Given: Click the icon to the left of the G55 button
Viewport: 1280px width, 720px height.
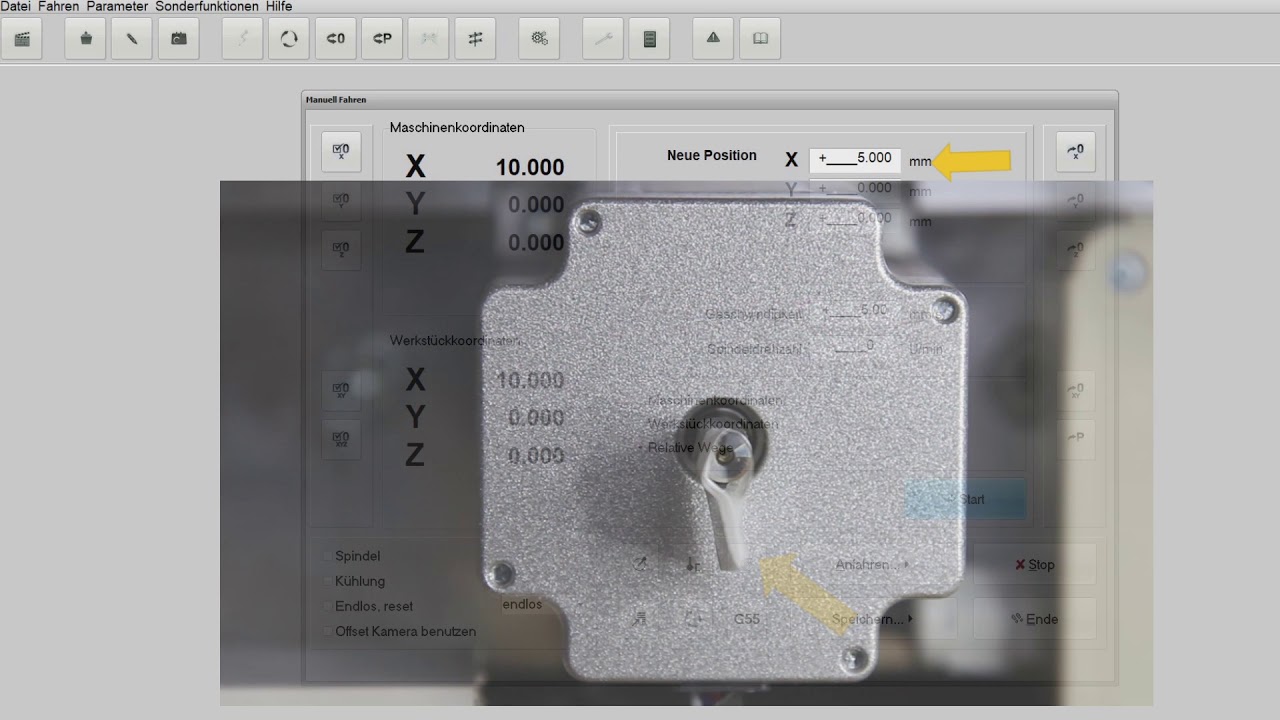Looking at the screenshot, I should click(693, 619).
